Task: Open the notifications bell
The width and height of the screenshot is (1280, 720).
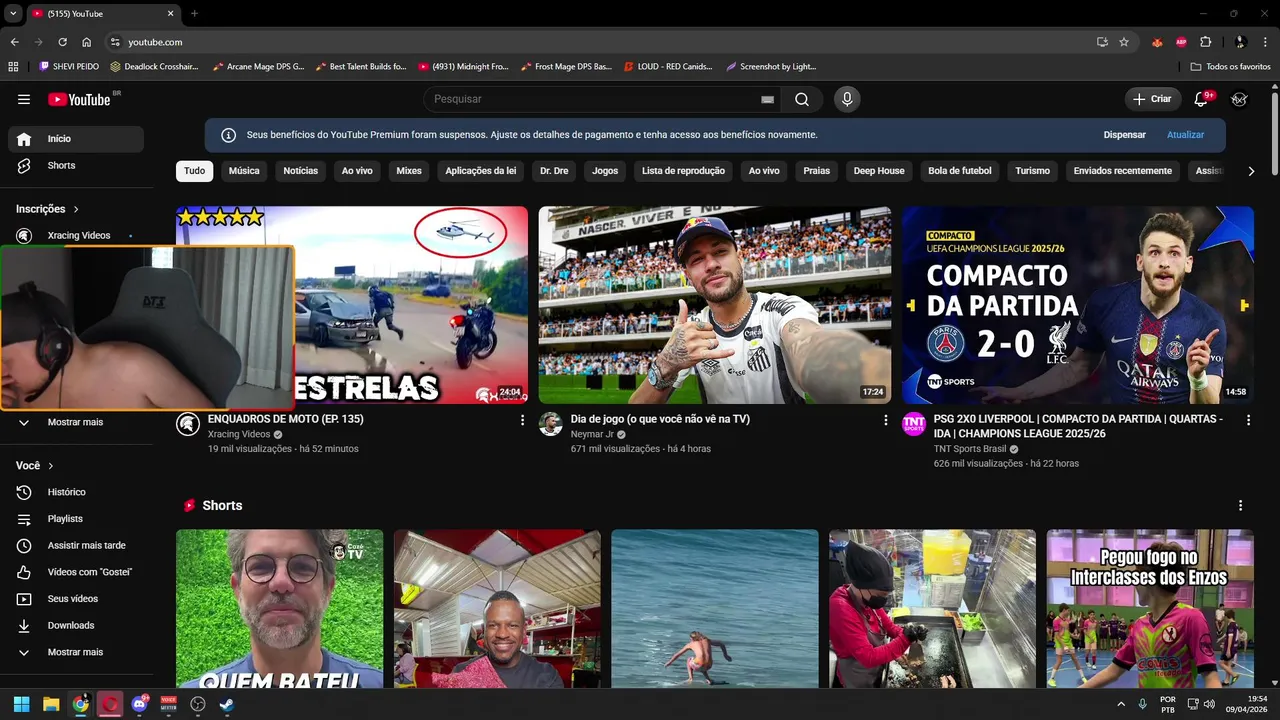Action: click(1201, 99)
